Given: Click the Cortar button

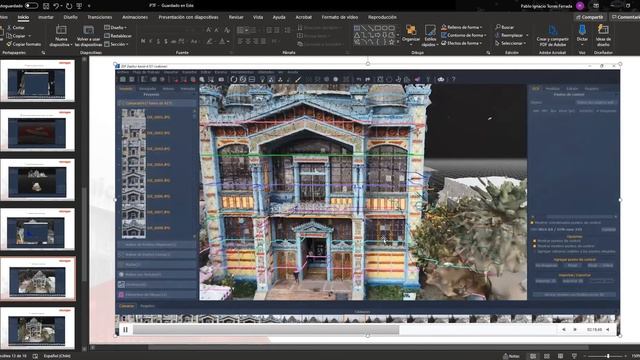Looking at the screenshot, I should pos(16,27).
